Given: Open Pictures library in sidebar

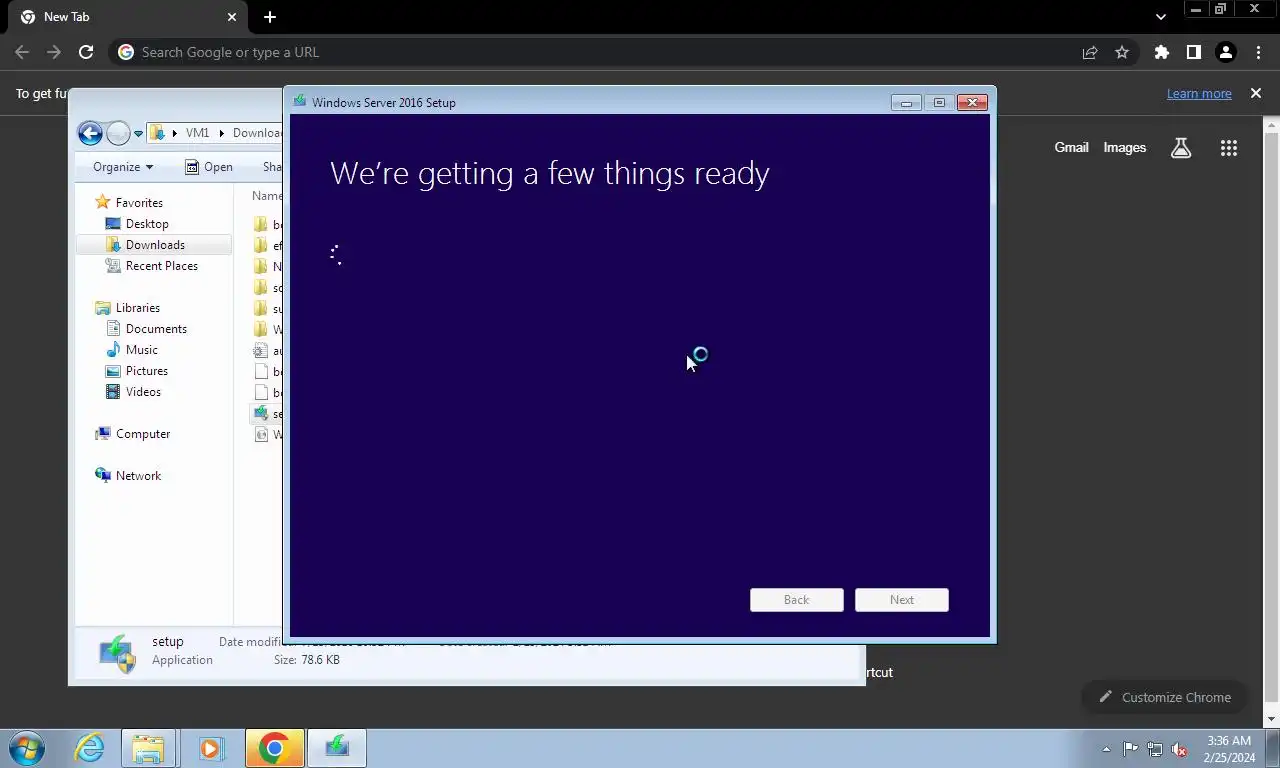Looking at the screenshot, I should [x=147, y=371].
